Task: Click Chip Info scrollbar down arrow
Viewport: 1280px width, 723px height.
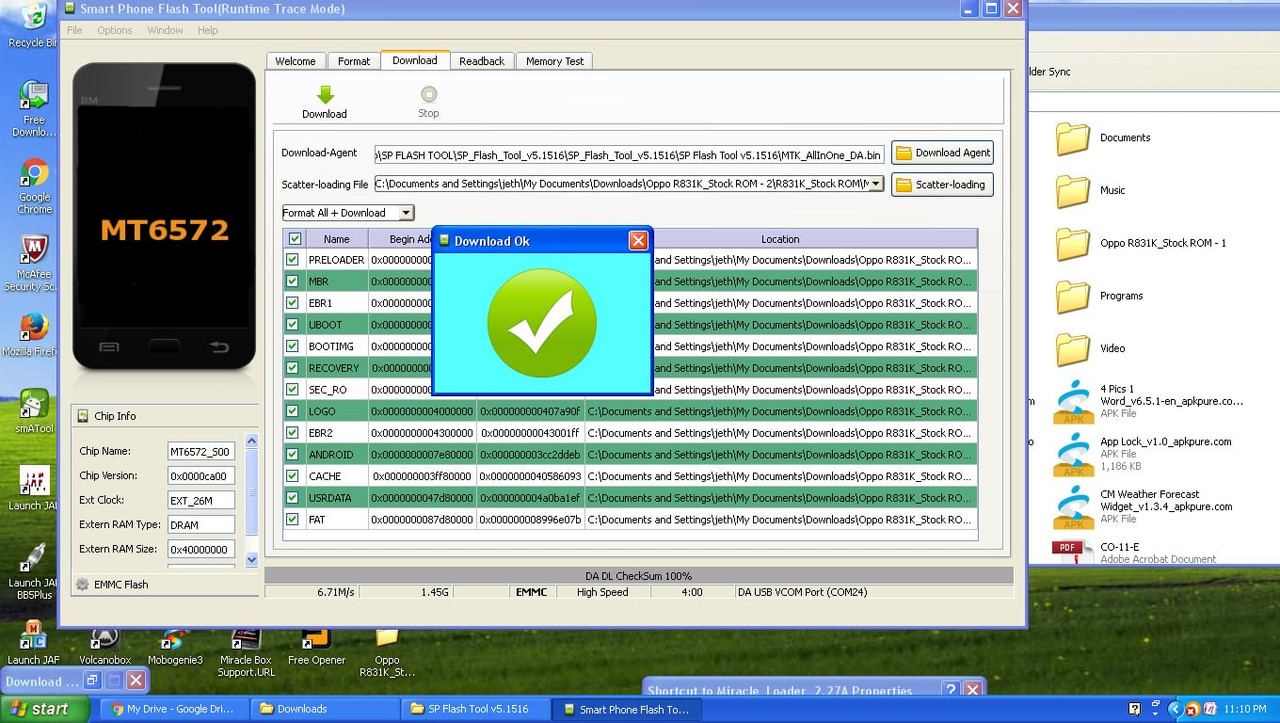Action: (251, 560)
